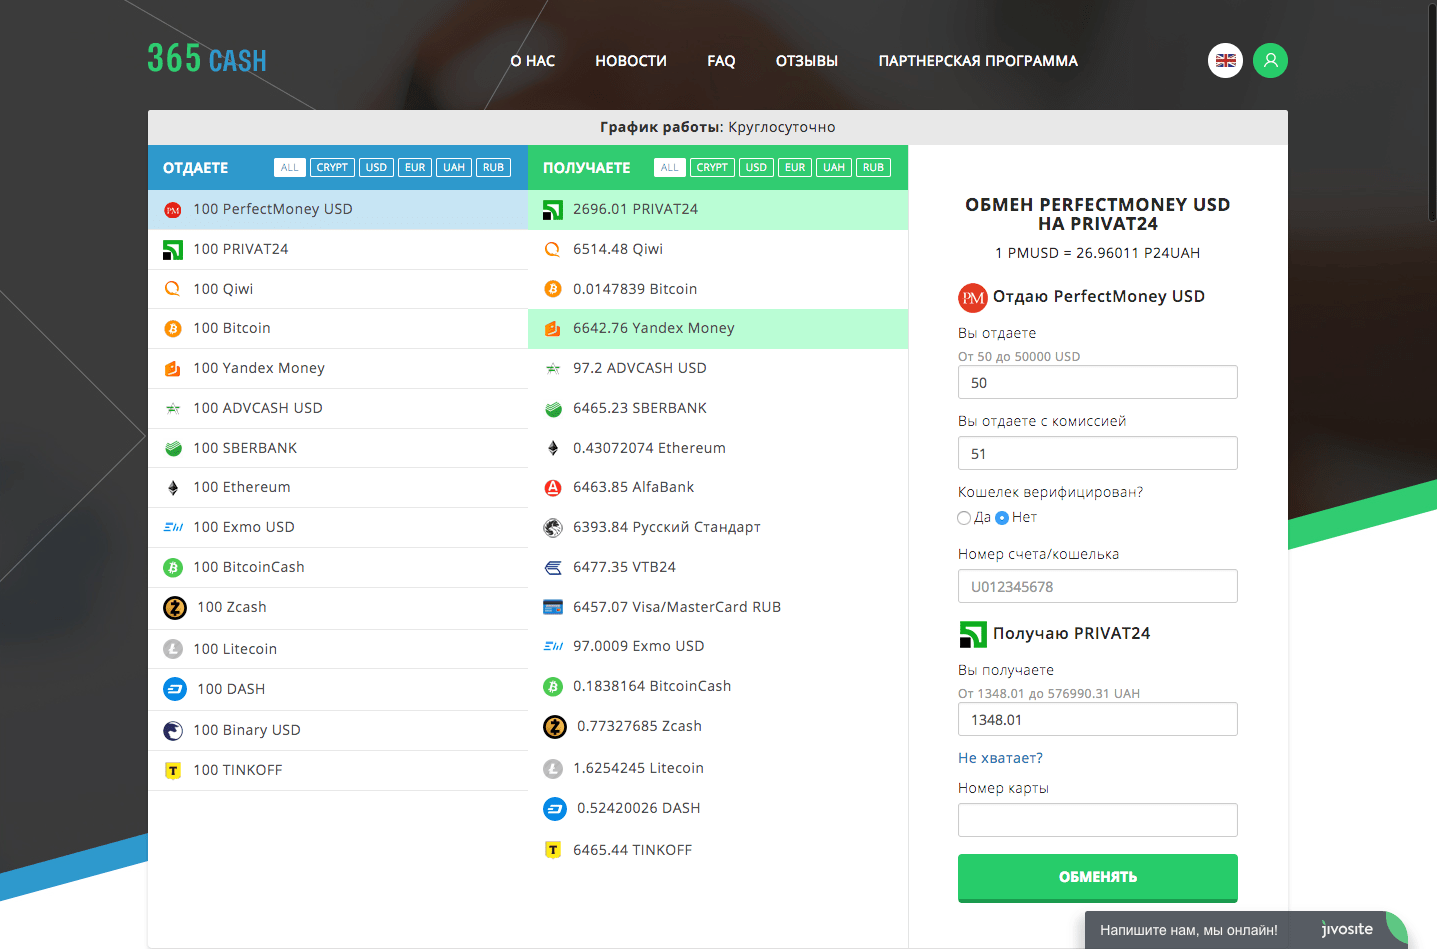Focus the Вы отдаете amount field
The height and width of the screenshot is (949, 1437).
pyautogui.click(x=1098, y=382)
